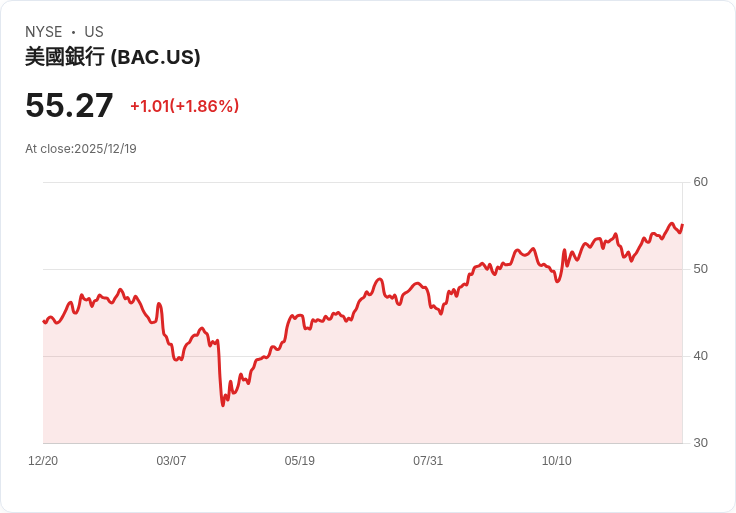
Task: Click the 美國銀行 (BAC.US) stock title
Action: point(113,57)
